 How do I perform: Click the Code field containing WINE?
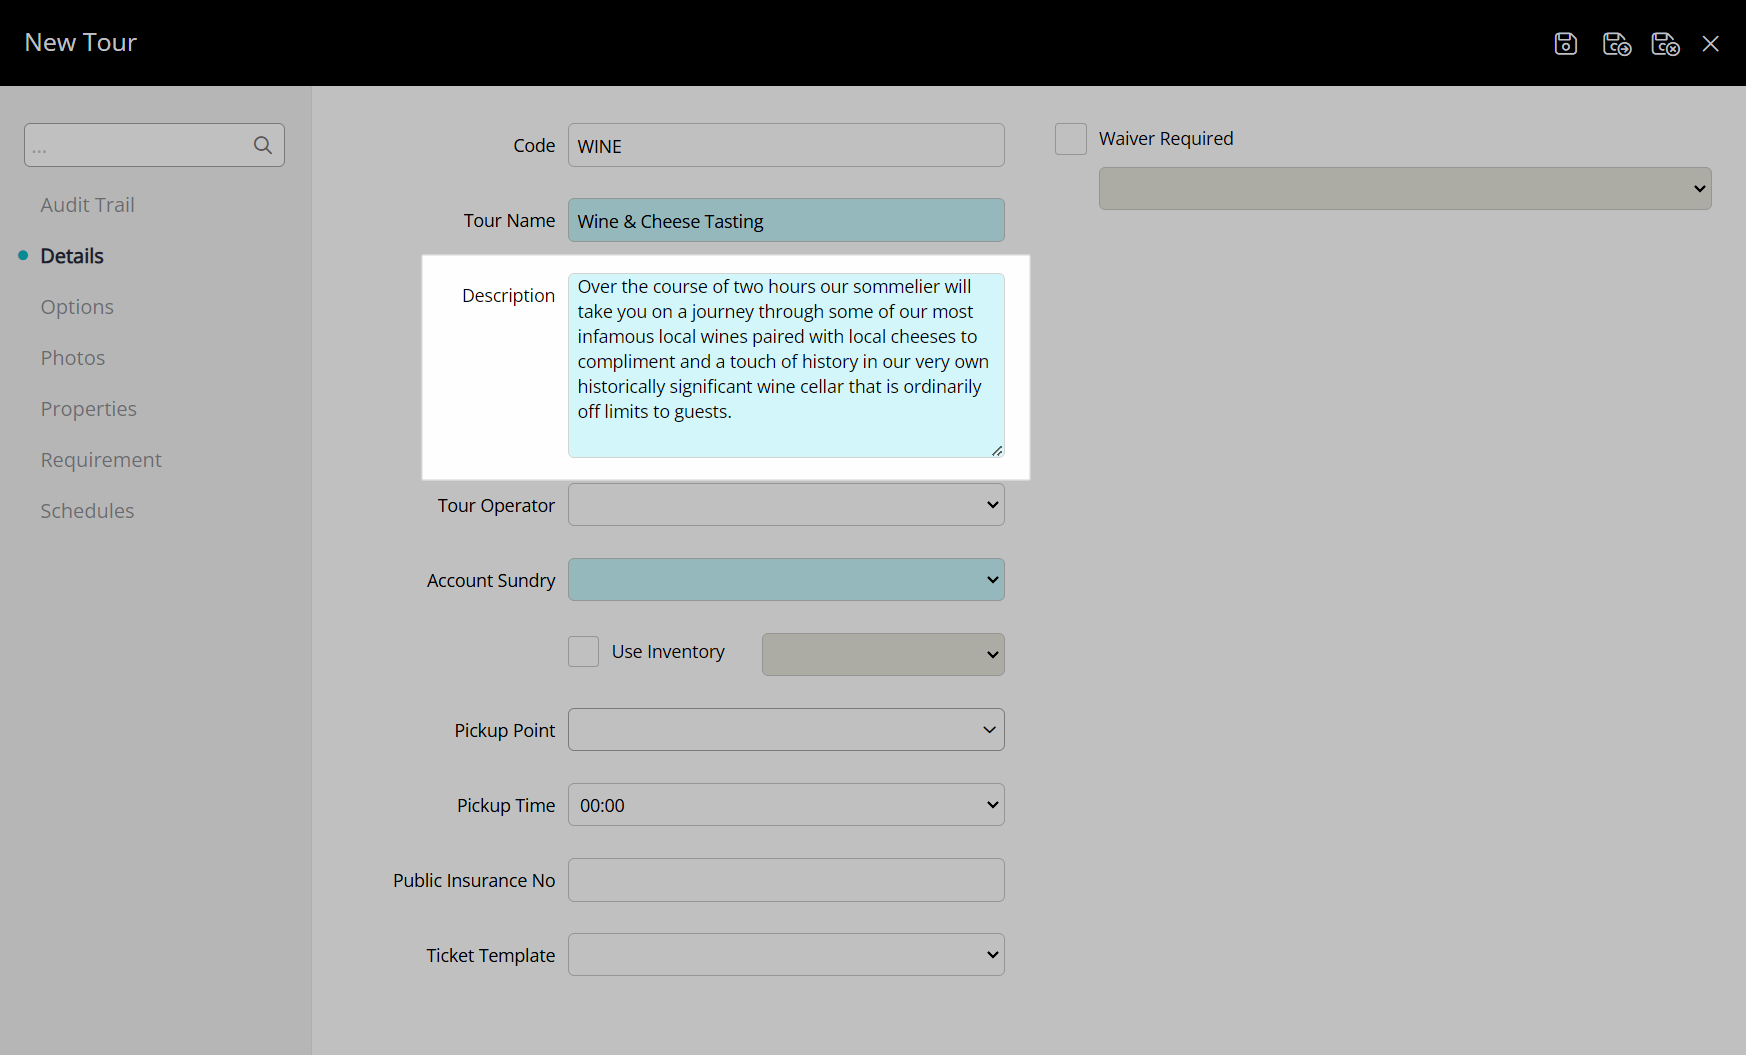click(786, 145)
